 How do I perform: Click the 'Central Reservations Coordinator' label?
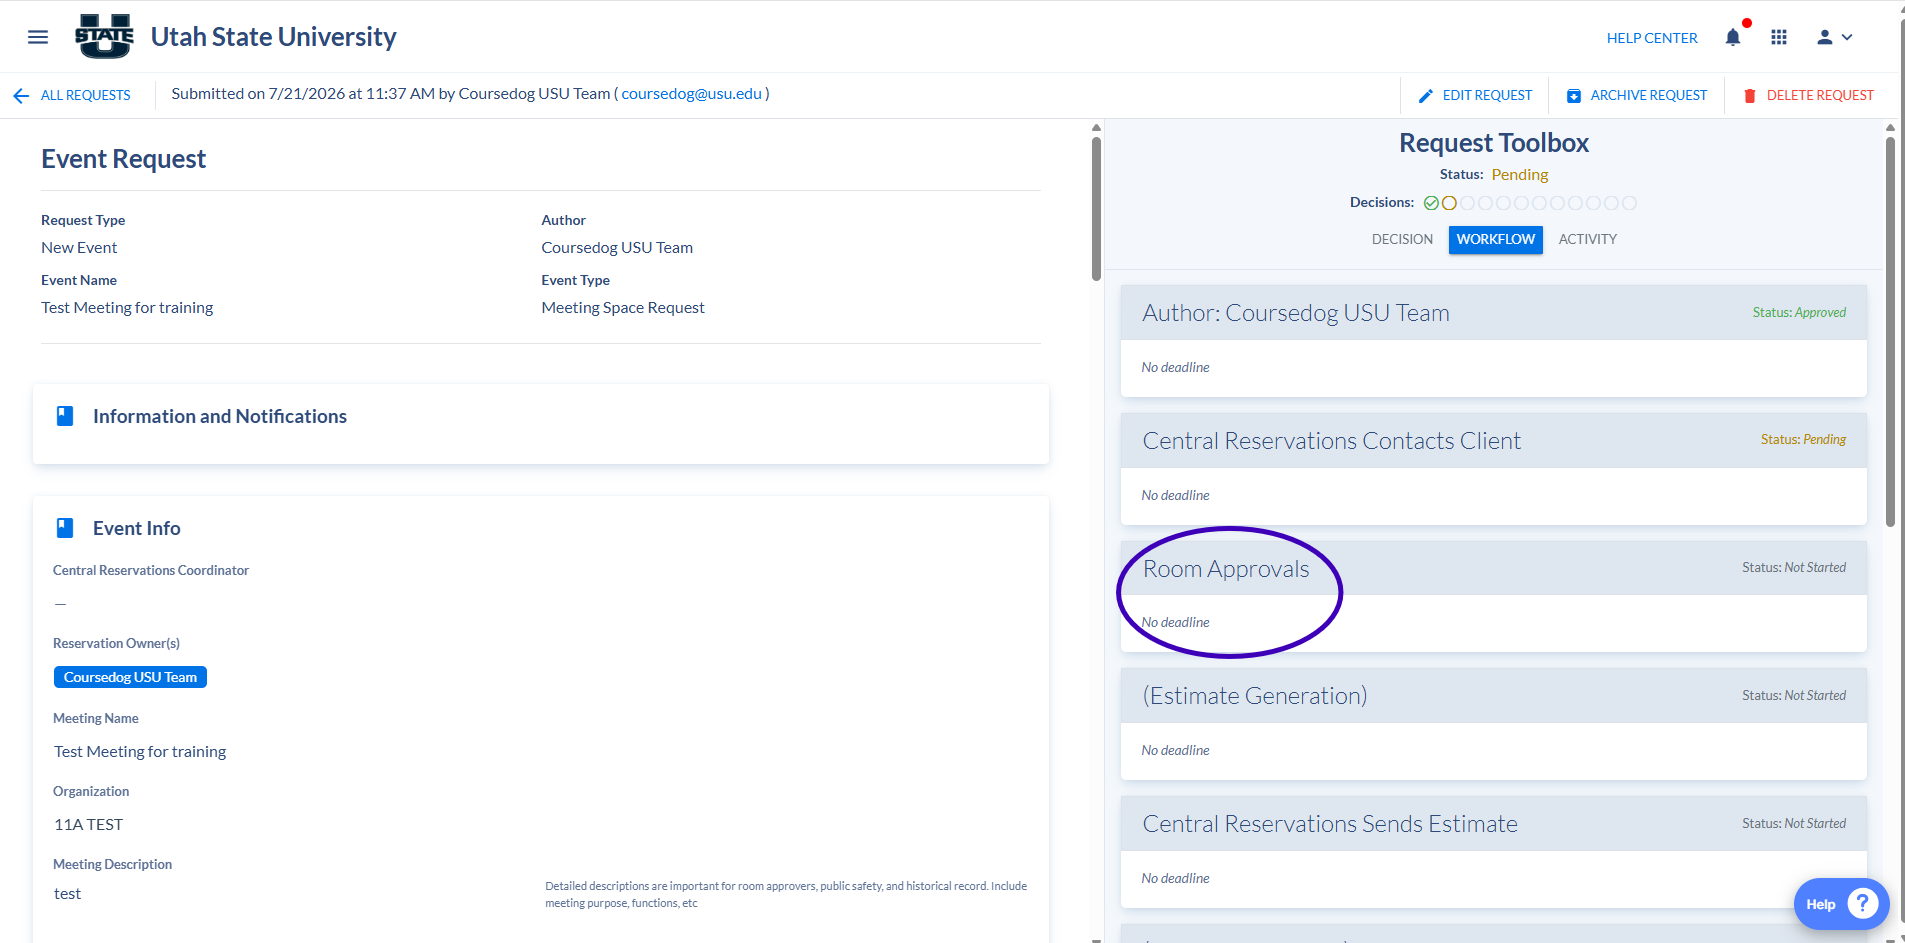point(151,571)
